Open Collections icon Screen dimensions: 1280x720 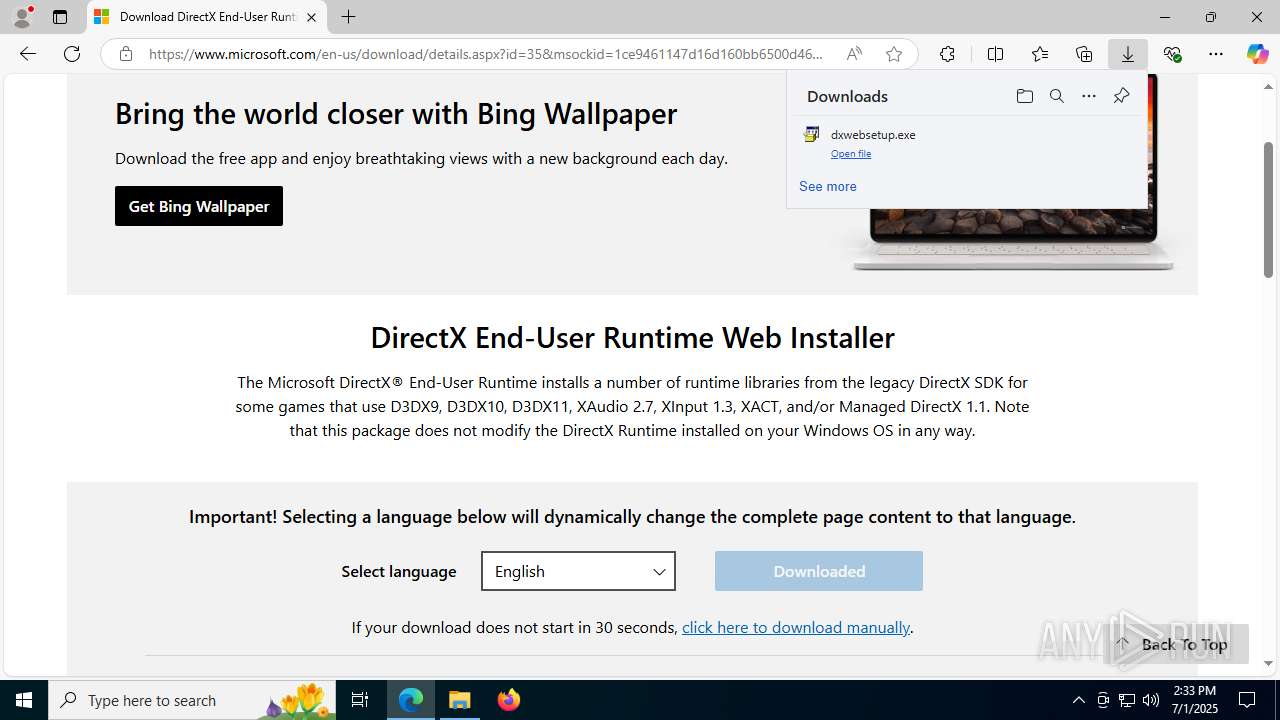(1084, 54)
